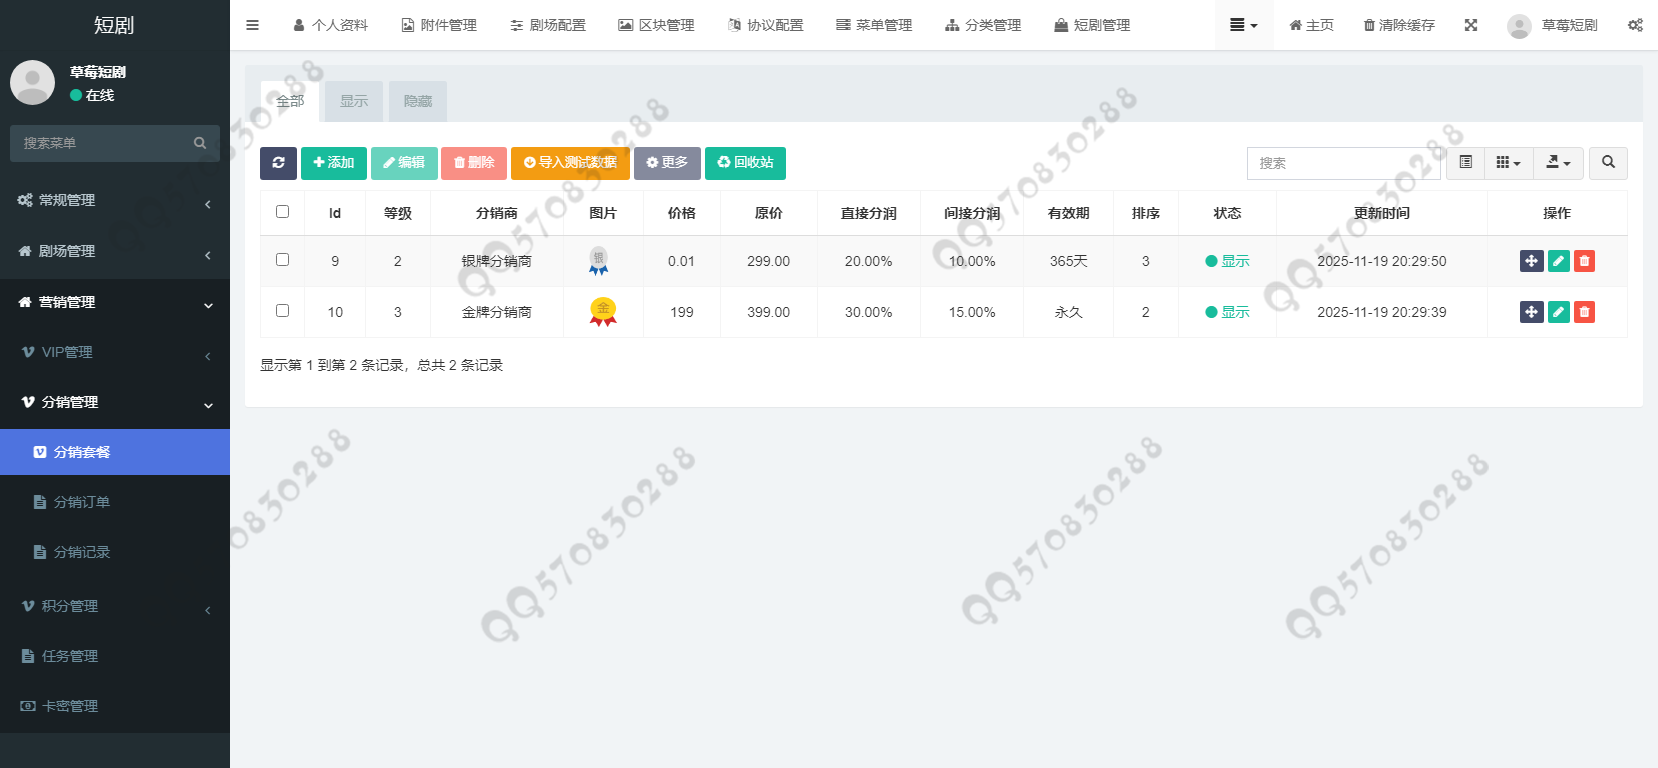
Task: Open 草莓短剧 user menu in top bar
Action: pos(1552,25)
